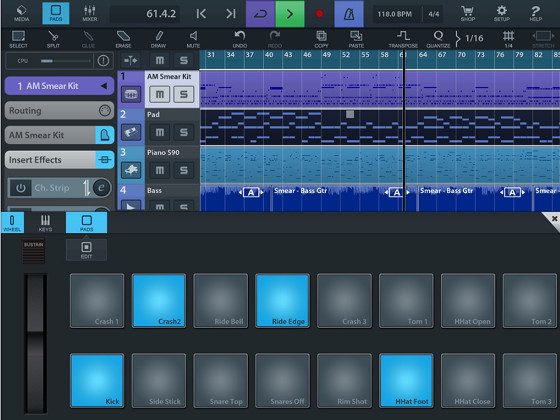Start recording with the red record button
This screenshot has height=420, width=560.
click(x=319, y=14)
